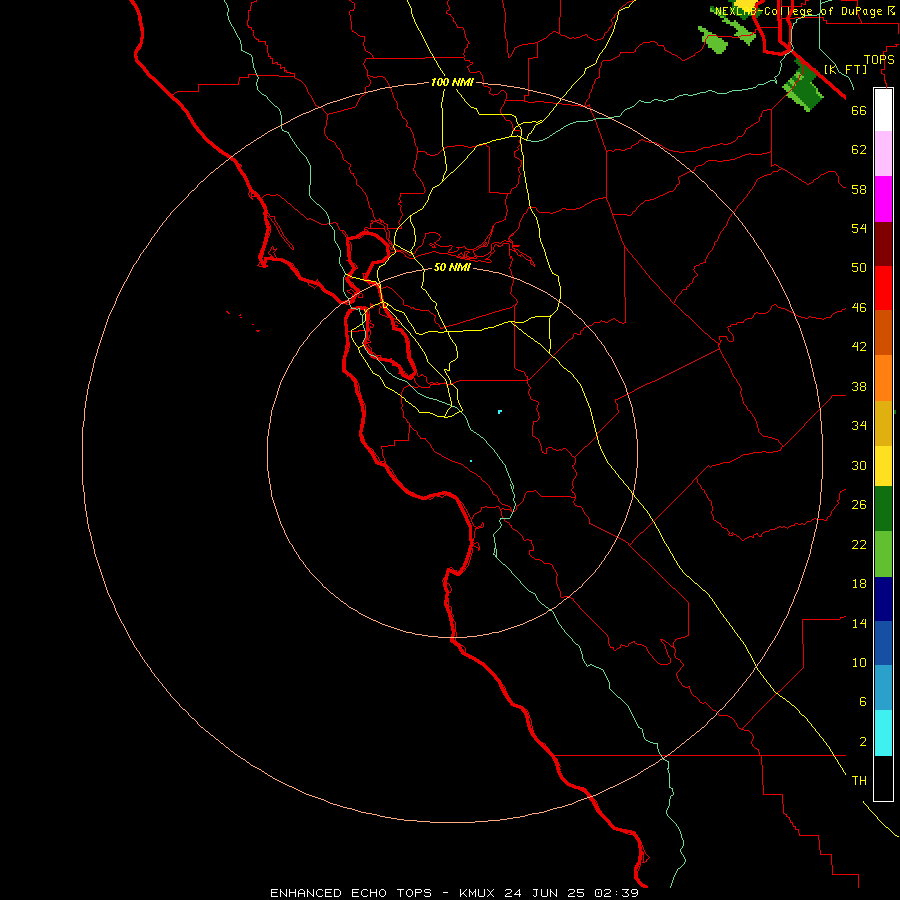Screen dimensions: 900x900
Task: Pick the bright red legend swatch
Action: tap(883, 288)
